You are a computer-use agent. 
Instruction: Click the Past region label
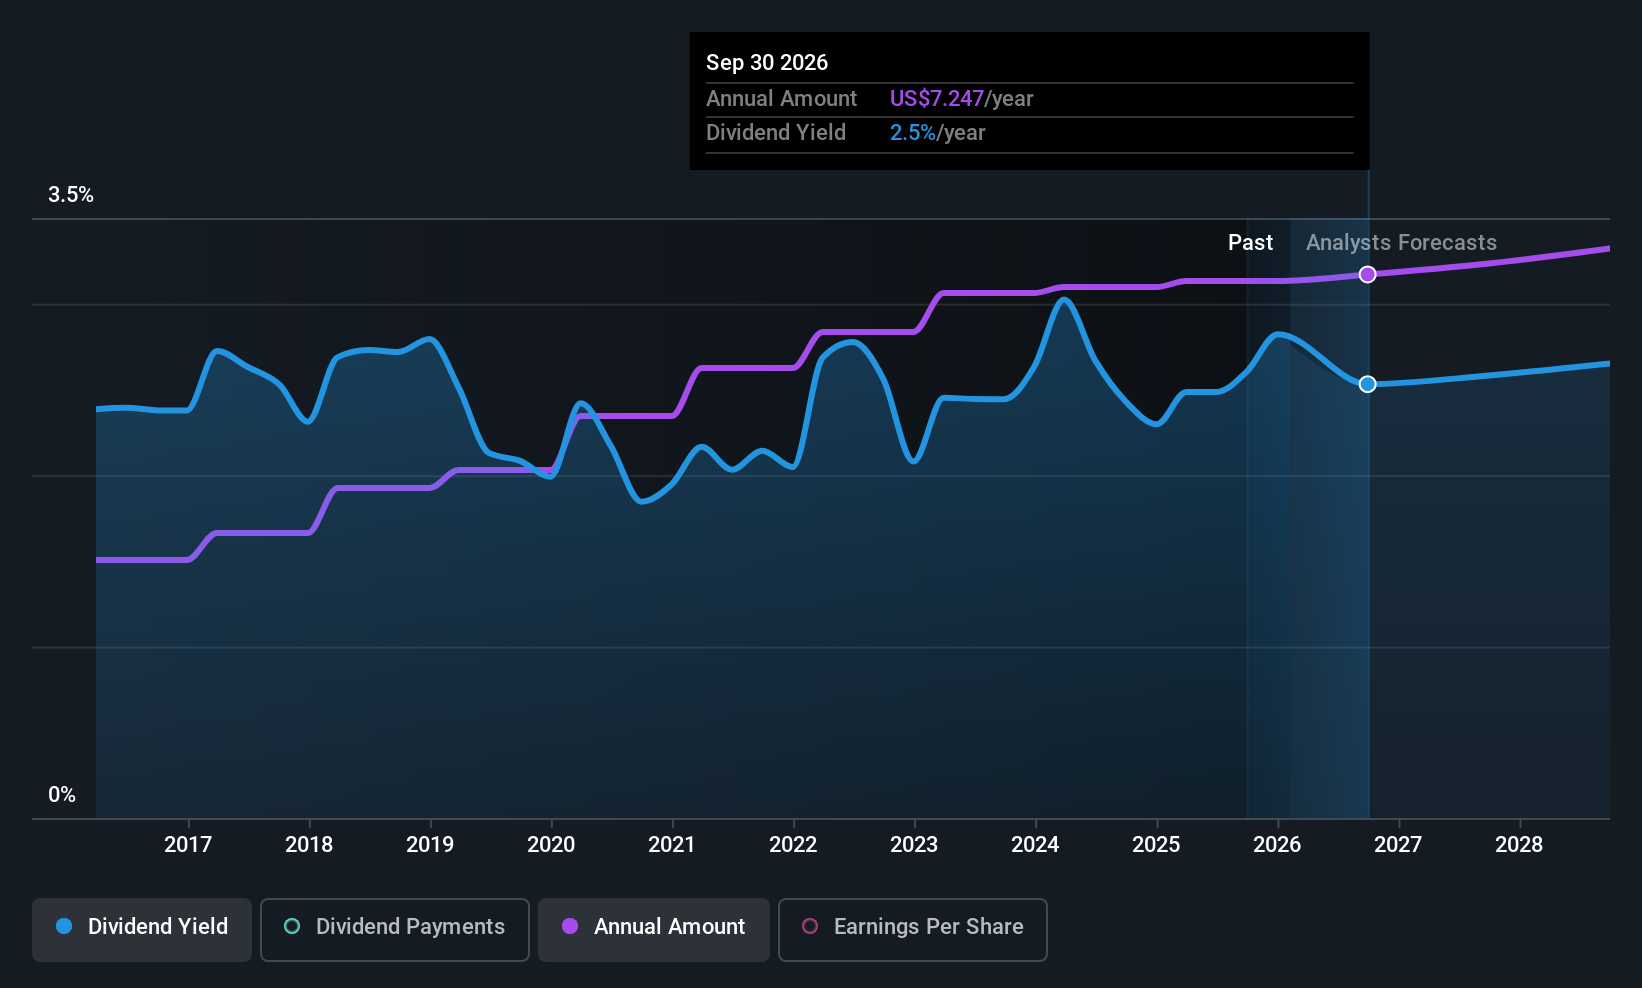[x=1250, y=242]
